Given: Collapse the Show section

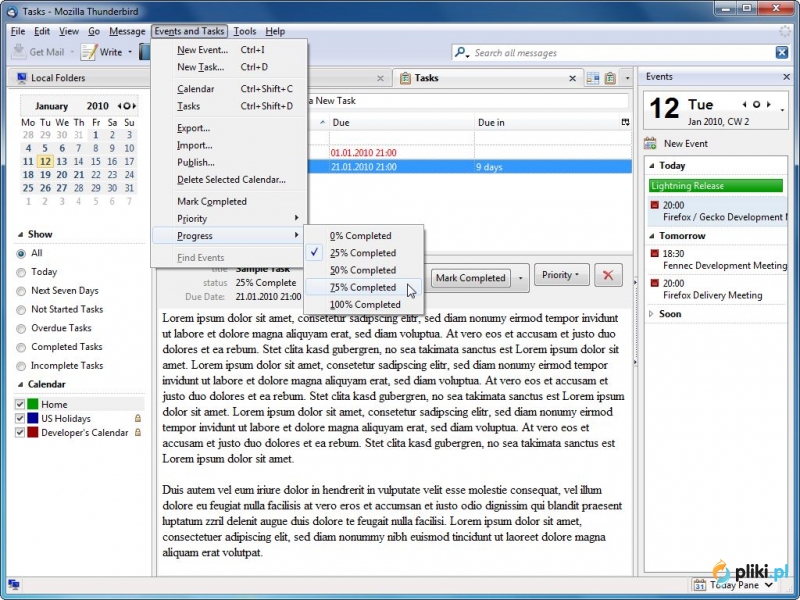Looking at the screenshot, I should [x=20, y=234].
